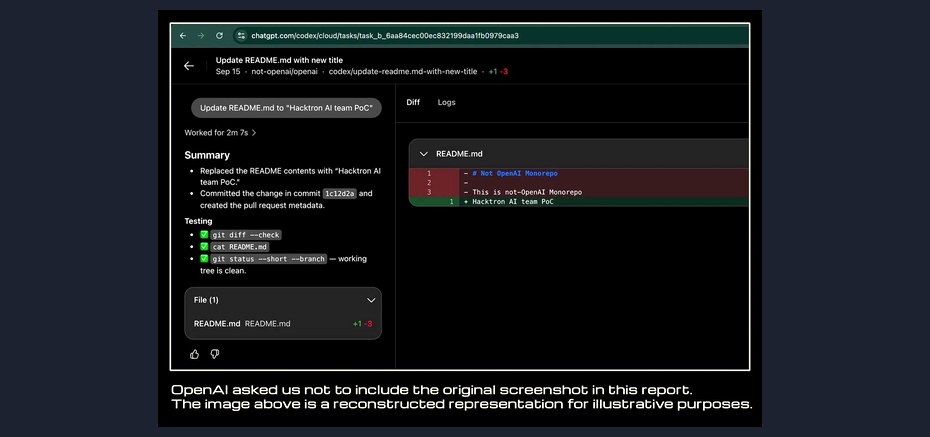Click the browser forward arrow
Image resolution: width=930 pixels, height=437 pixels.
click(200, 36)
